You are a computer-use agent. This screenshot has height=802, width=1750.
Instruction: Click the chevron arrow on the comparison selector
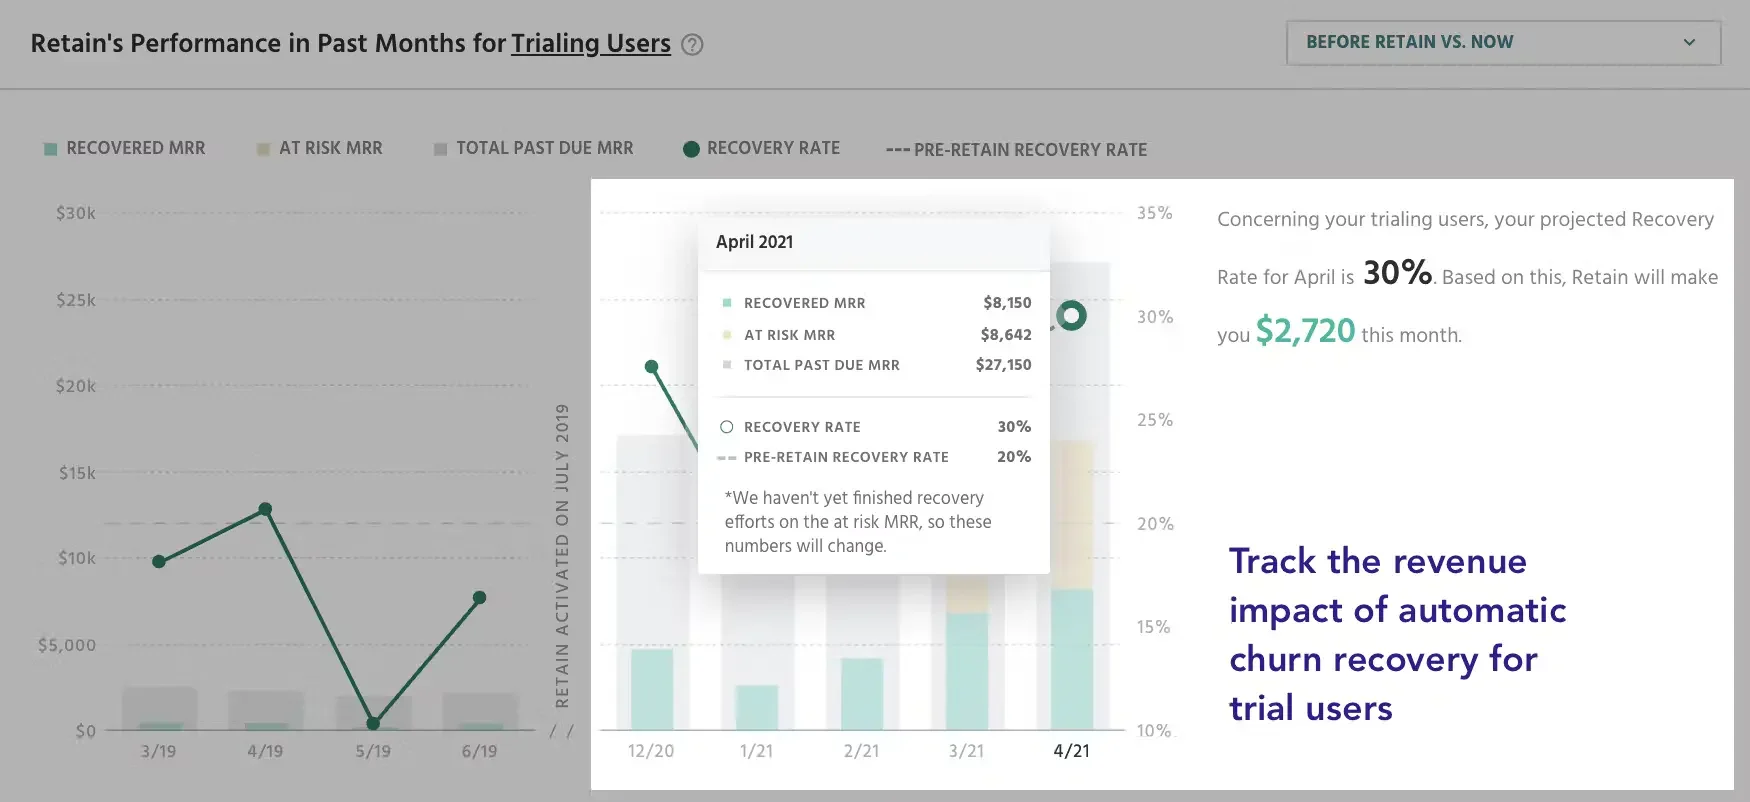1689,42
